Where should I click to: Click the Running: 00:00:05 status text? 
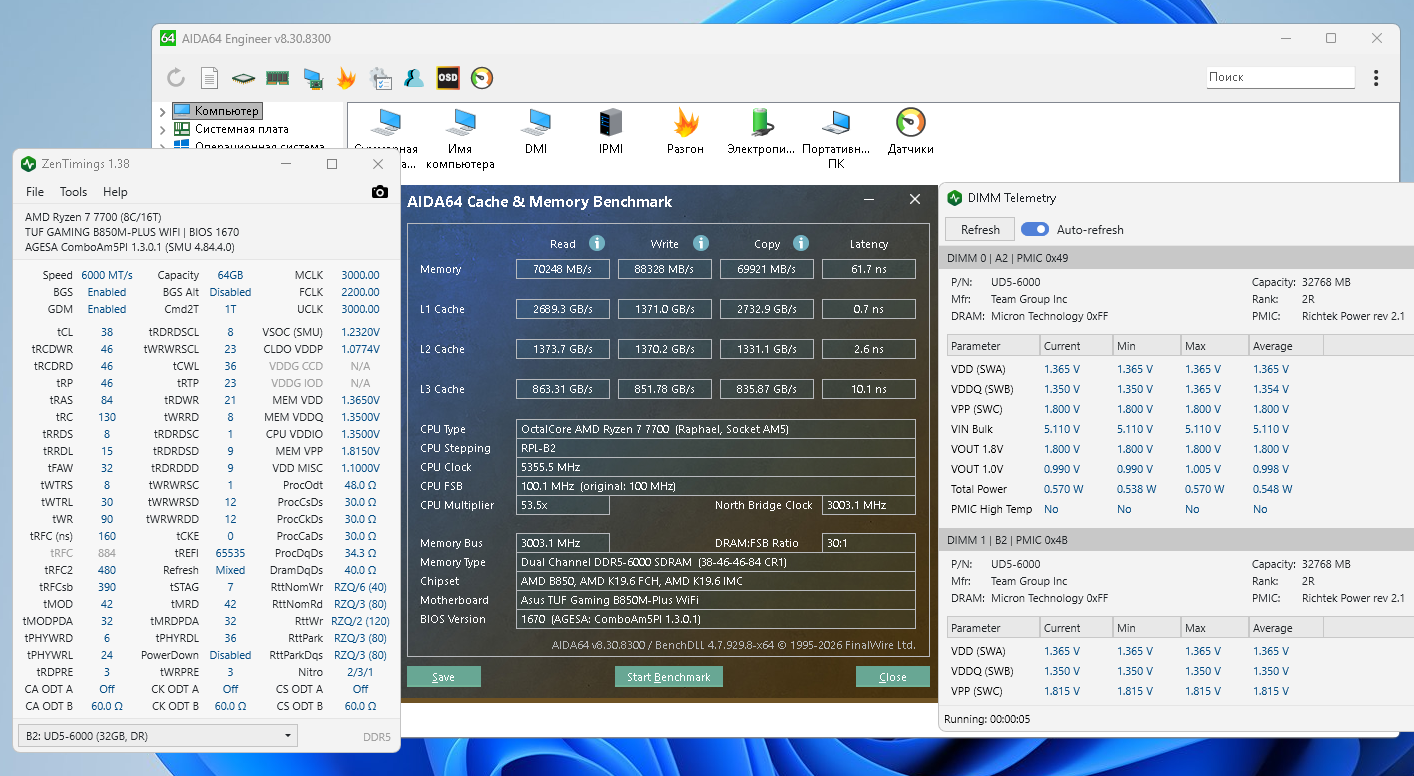[x=987, y=719]
